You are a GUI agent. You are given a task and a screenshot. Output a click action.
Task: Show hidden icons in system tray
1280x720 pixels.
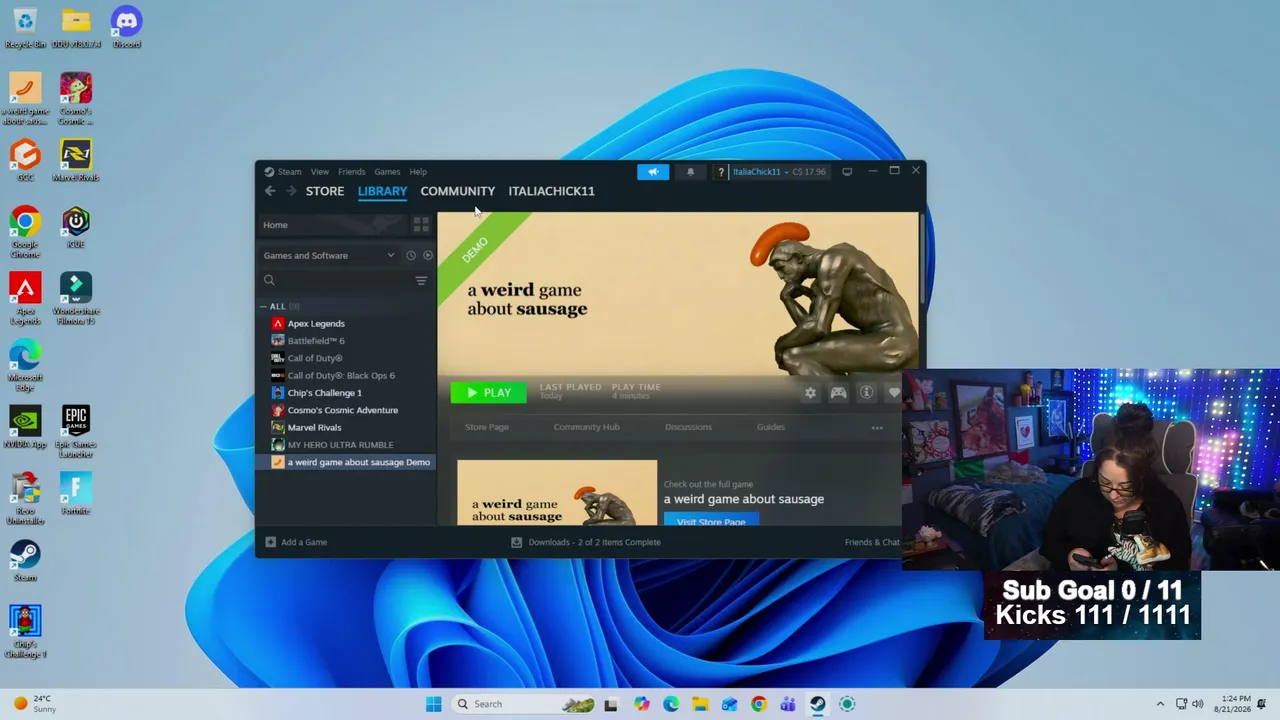point(1160,704)
